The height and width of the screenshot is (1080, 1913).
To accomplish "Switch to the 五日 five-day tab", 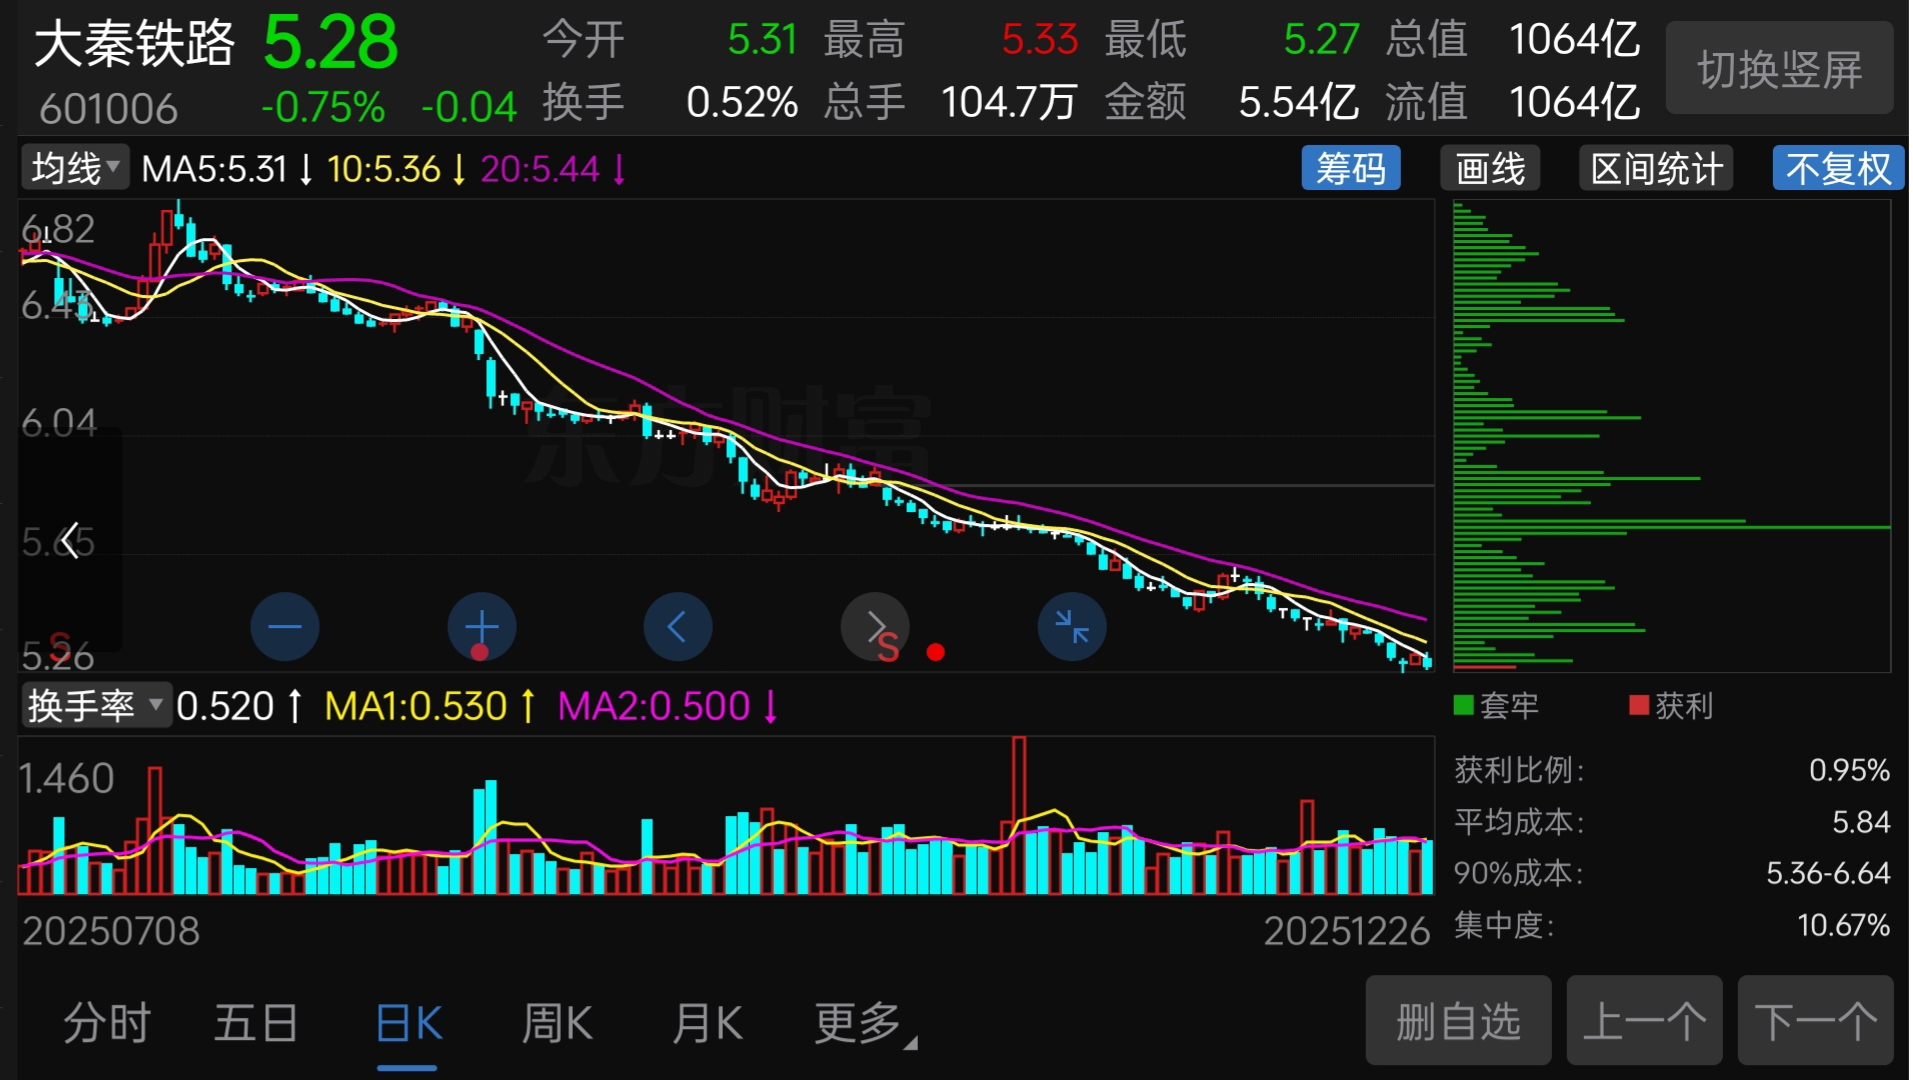I will coord(256,1023).
